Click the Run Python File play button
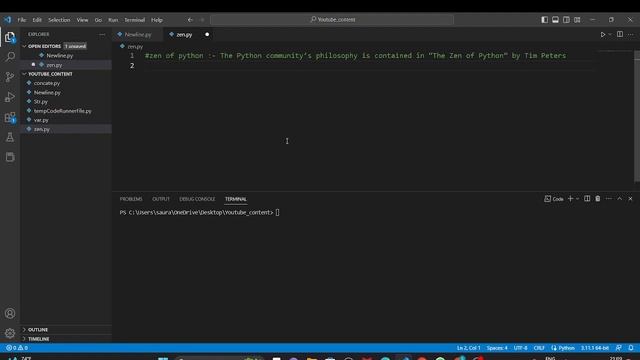This screenshot has height=360, width=640. click(602, 35)
